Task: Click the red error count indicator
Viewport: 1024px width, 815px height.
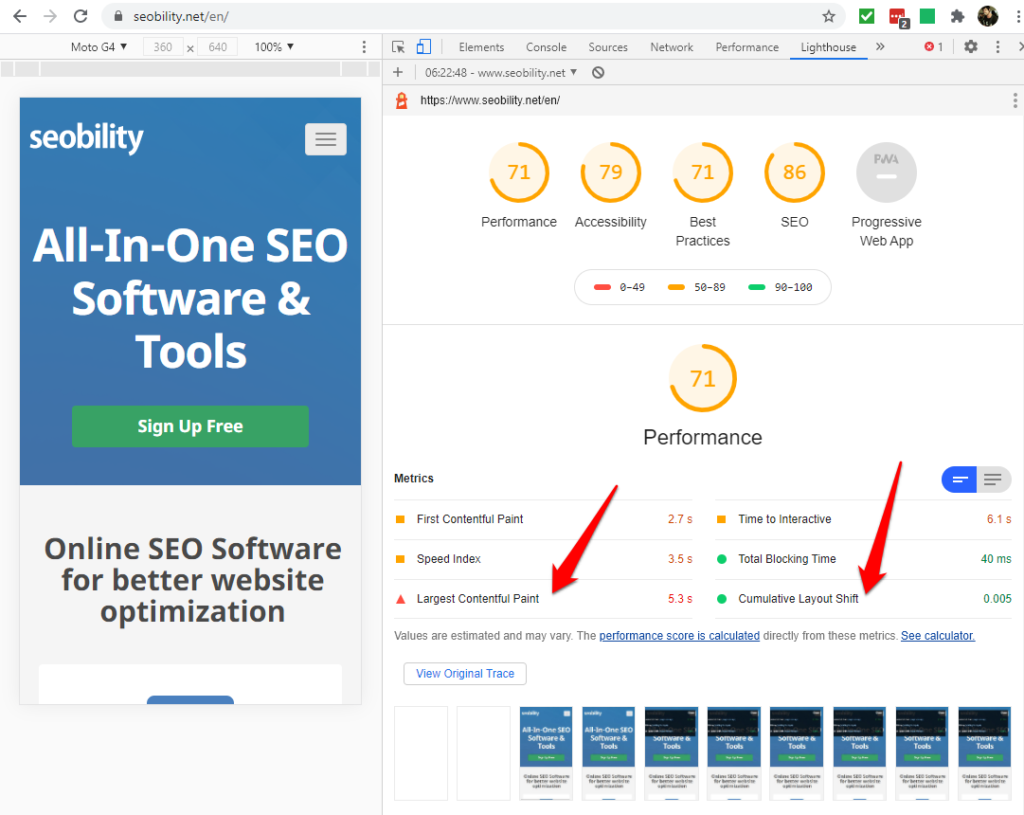Action: 934,47
